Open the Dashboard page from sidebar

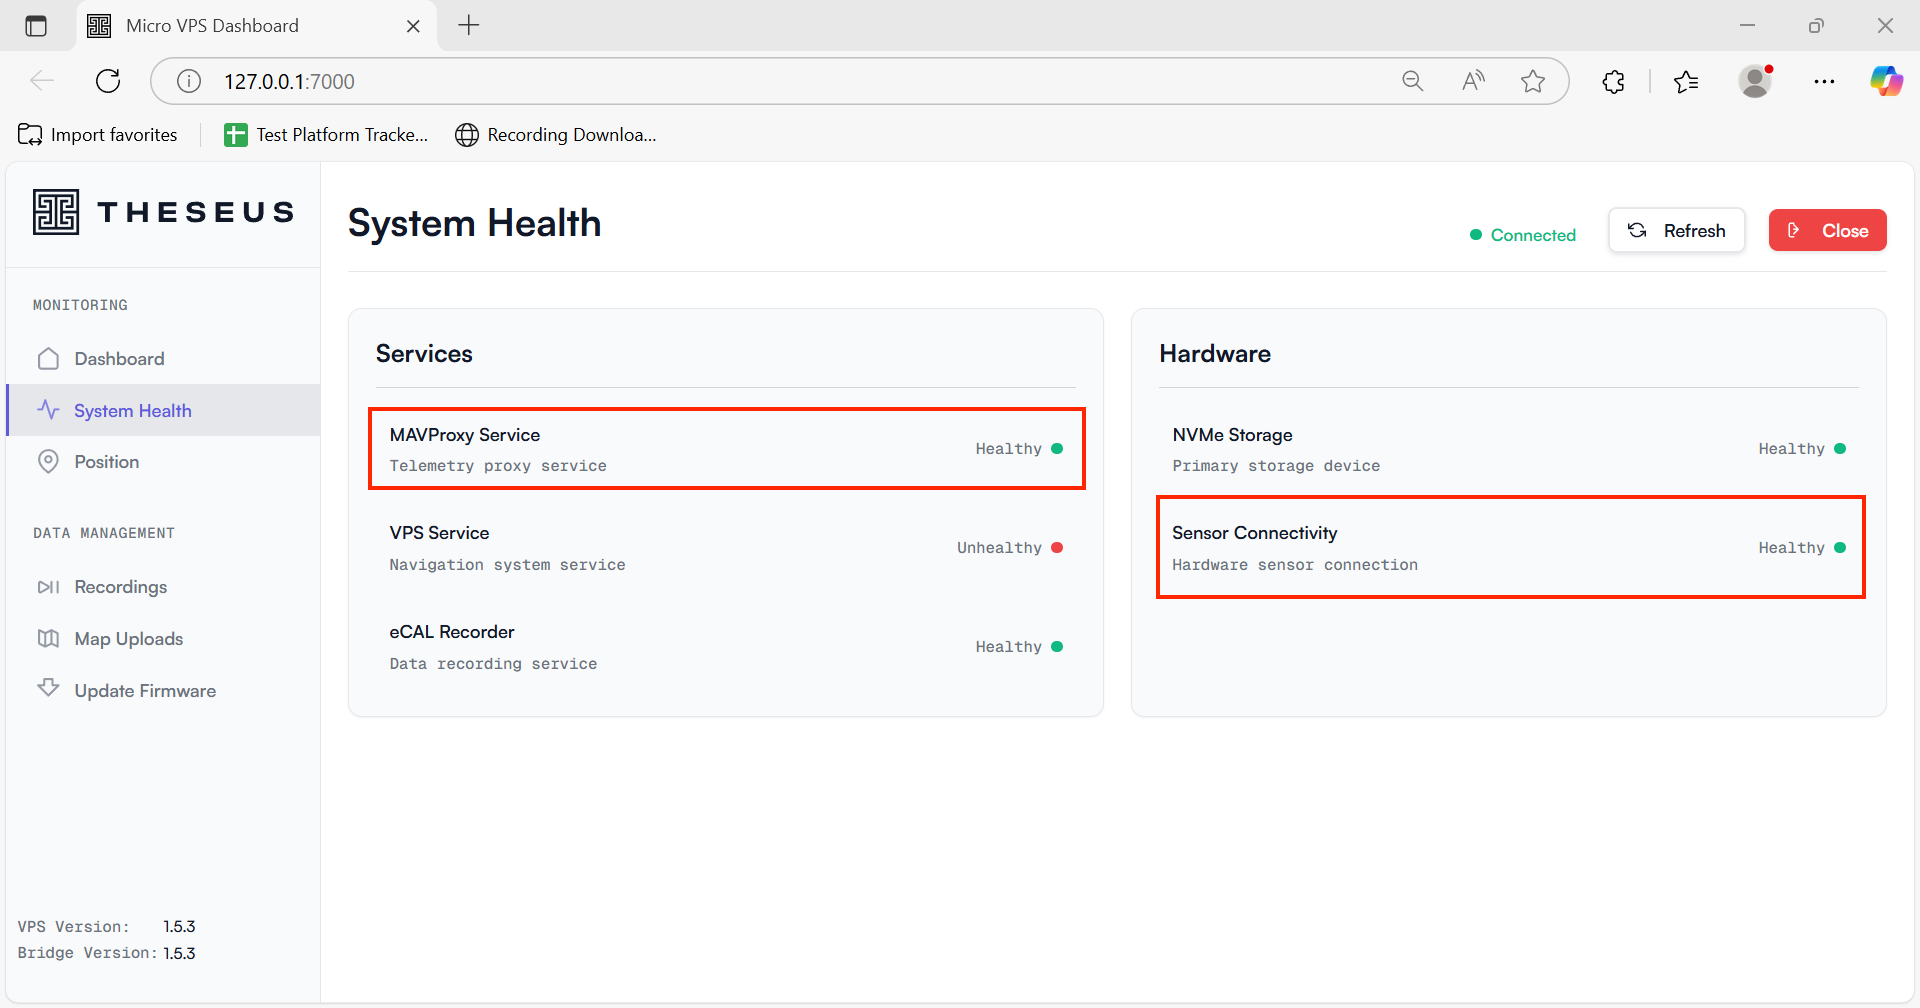click(119, 359)
